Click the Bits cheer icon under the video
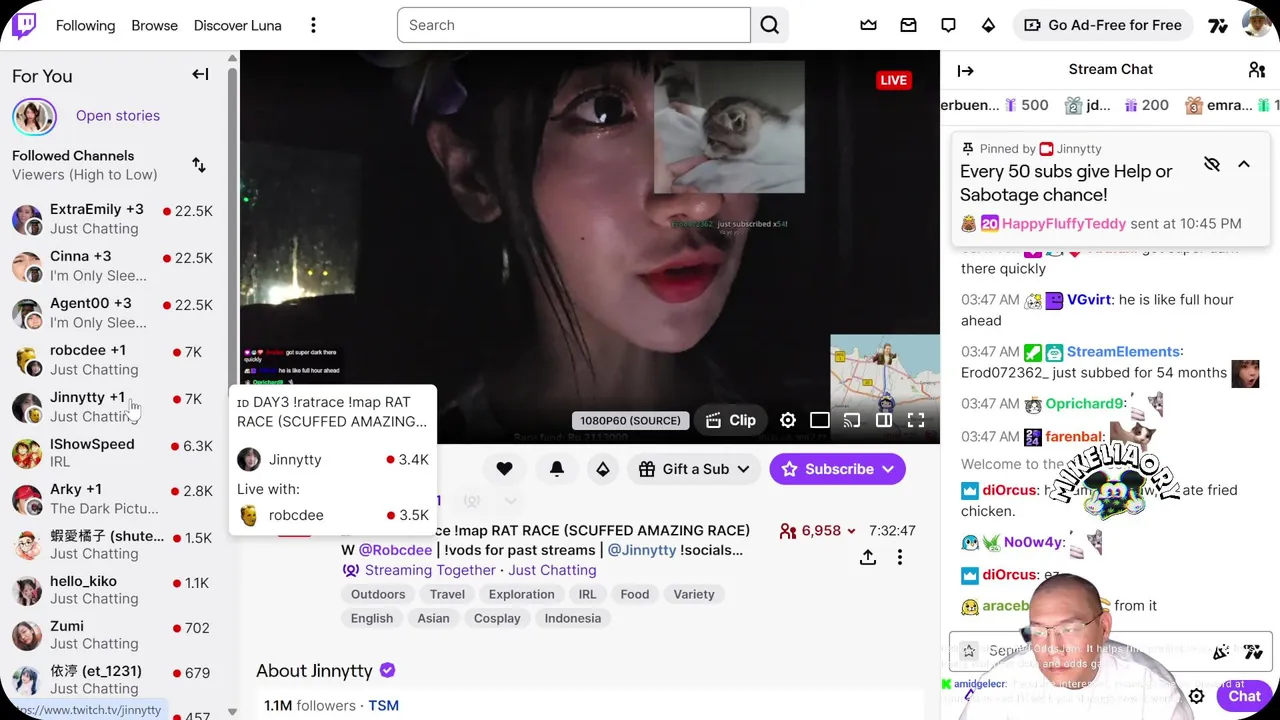 click(x=603, y=469)
